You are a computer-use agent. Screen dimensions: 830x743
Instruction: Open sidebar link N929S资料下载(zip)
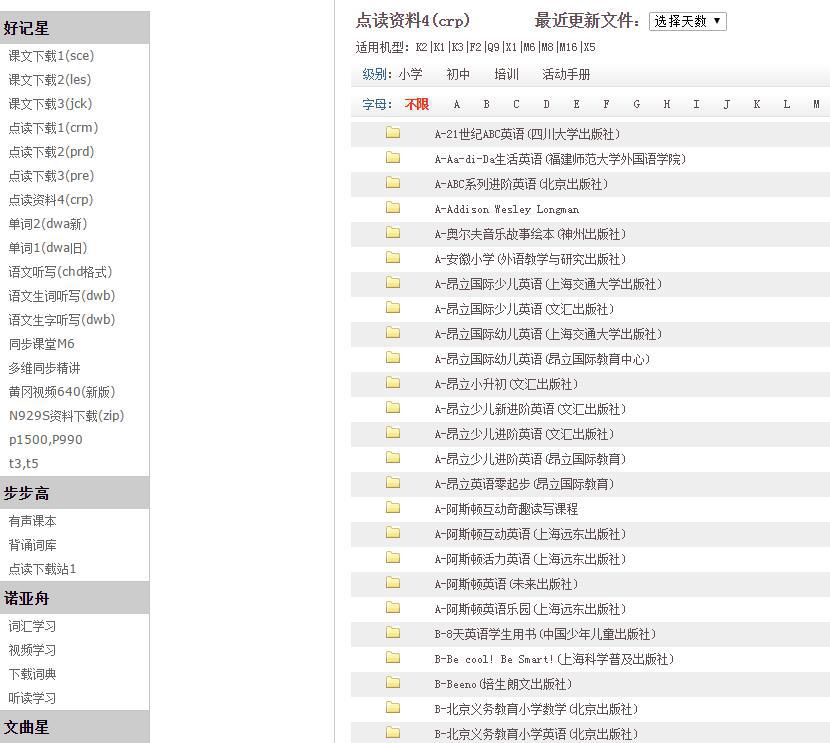67,416
